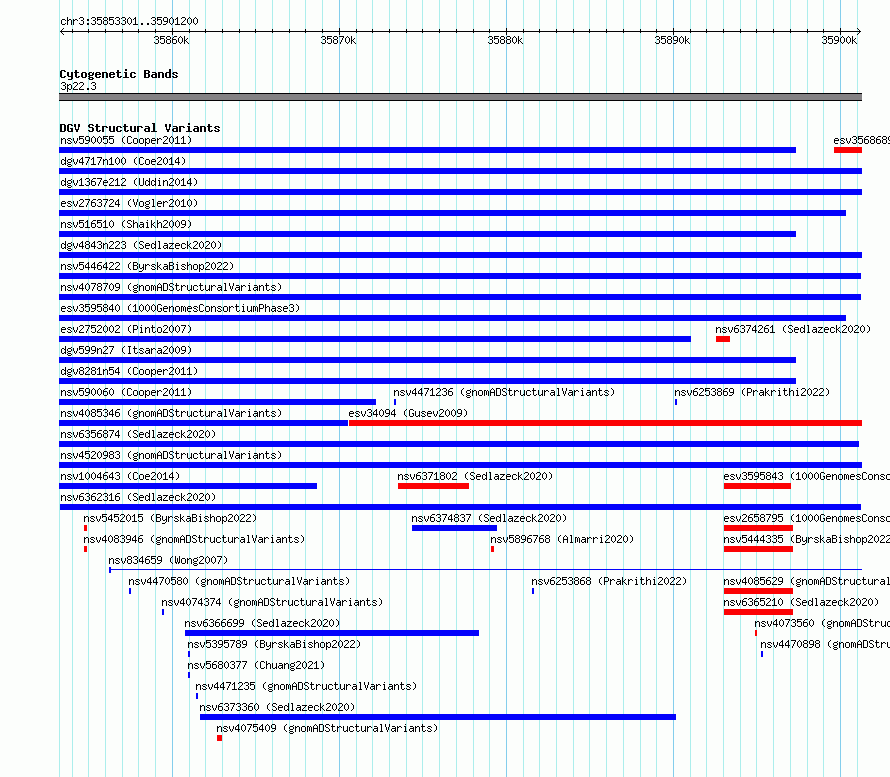Select nsv6373360 (Sedlazeck2020) label
Image resolution: width=890 pixels, height=777 pixels.
[x=277, y=707]
